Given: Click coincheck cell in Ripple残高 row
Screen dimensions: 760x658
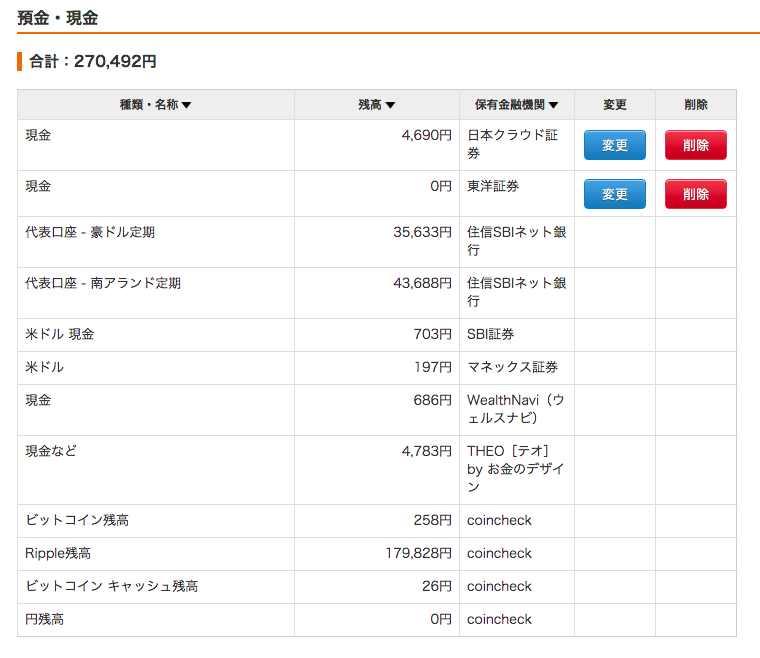Looking at the screenshot, I should (517, 553).
